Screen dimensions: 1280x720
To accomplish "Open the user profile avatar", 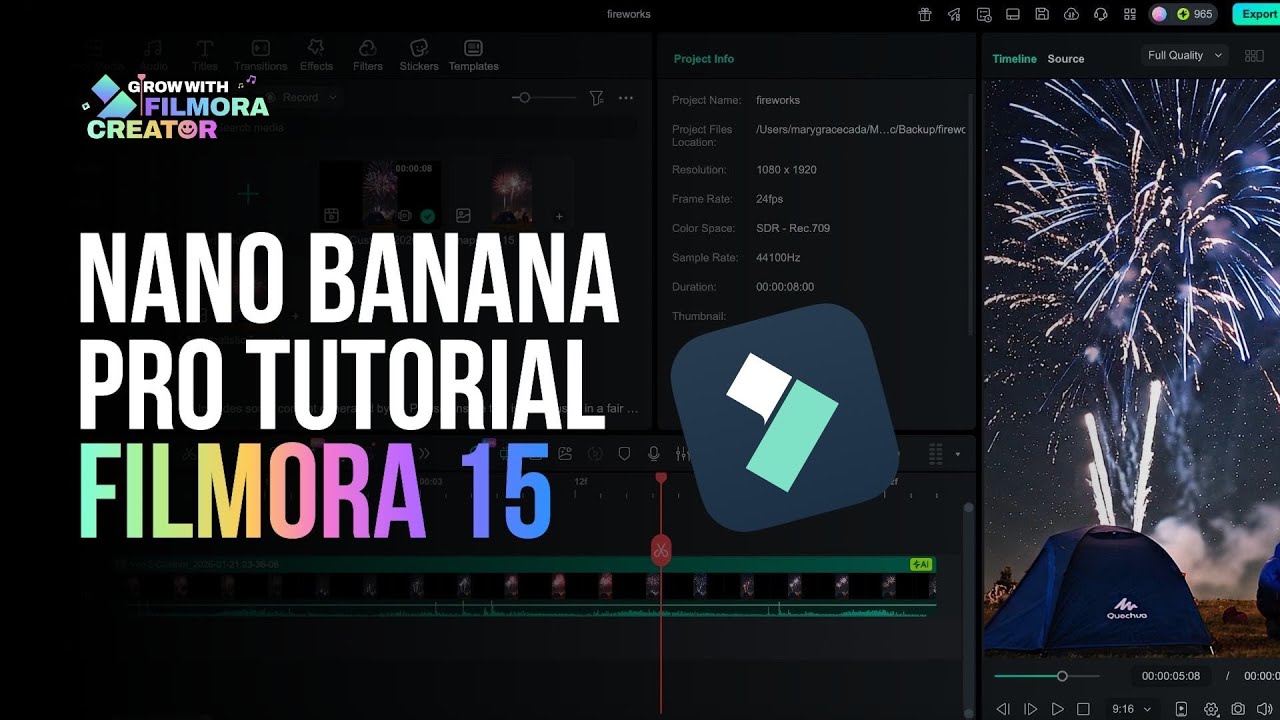I will tap(1159, 14).
